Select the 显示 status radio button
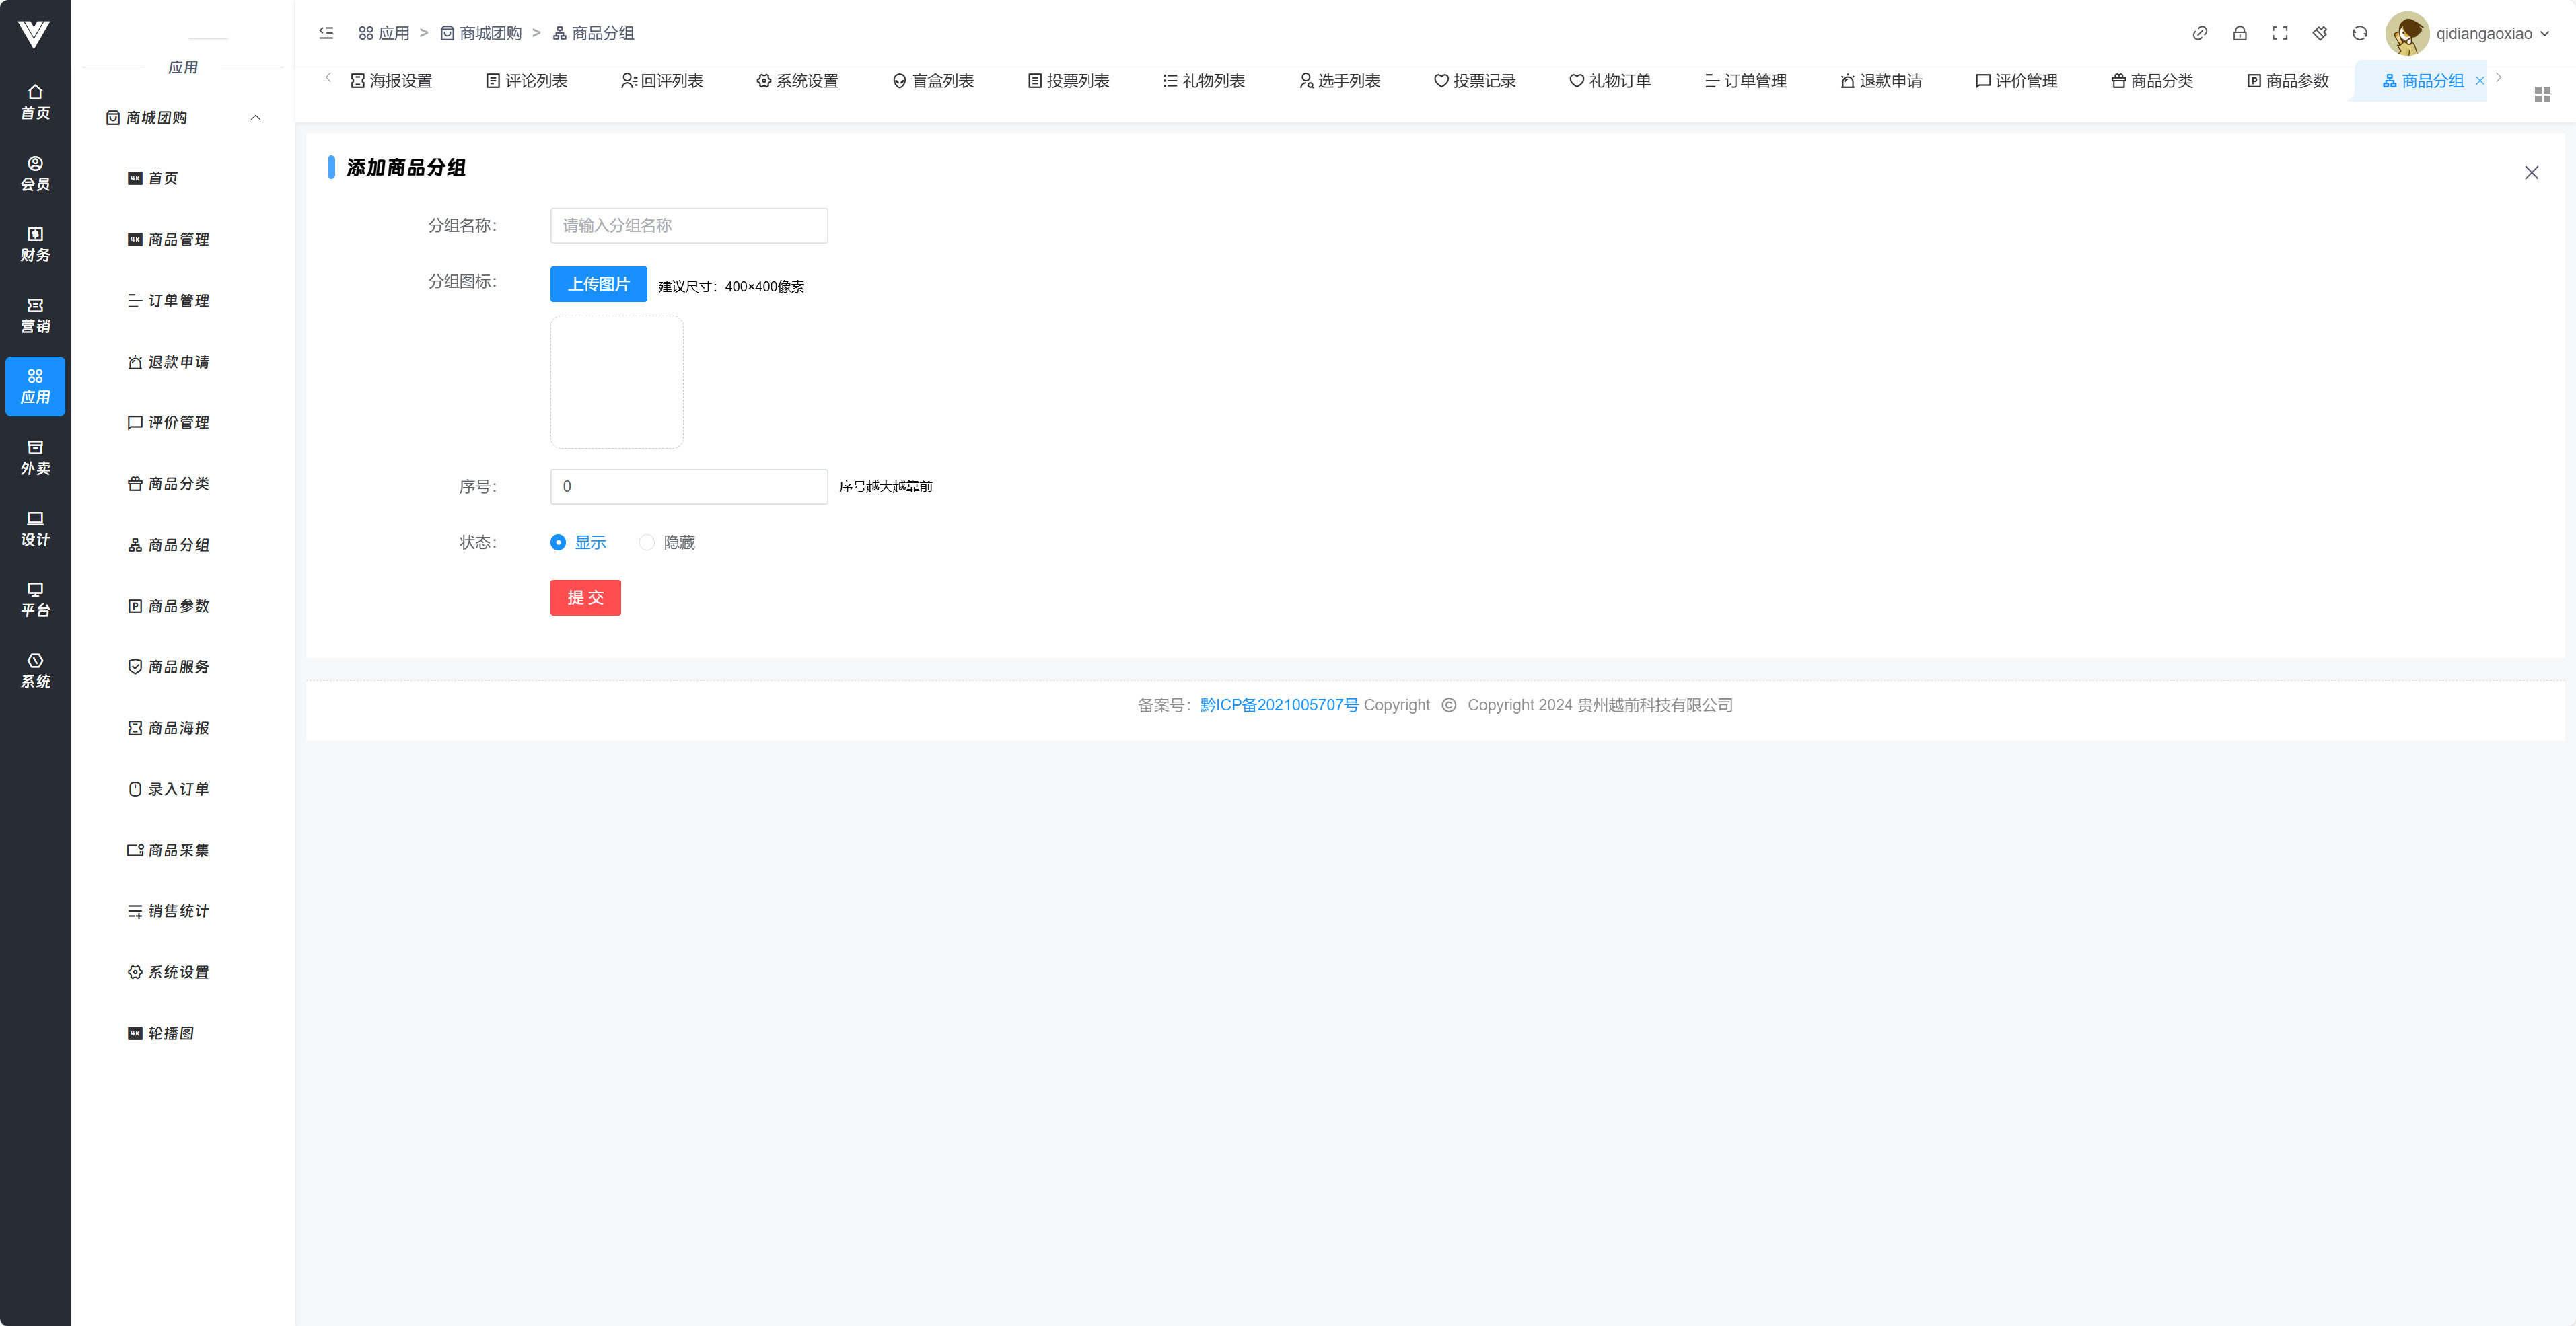2576x1326 pixels. click(x=558, y=542)
